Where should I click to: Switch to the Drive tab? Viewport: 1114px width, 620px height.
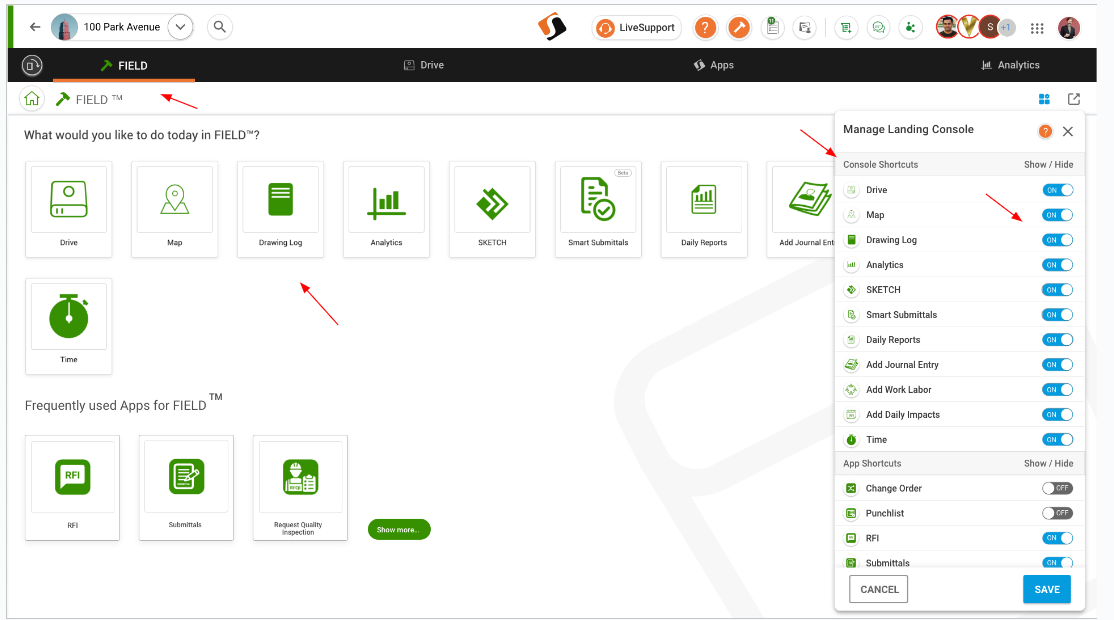pos(423,65)
